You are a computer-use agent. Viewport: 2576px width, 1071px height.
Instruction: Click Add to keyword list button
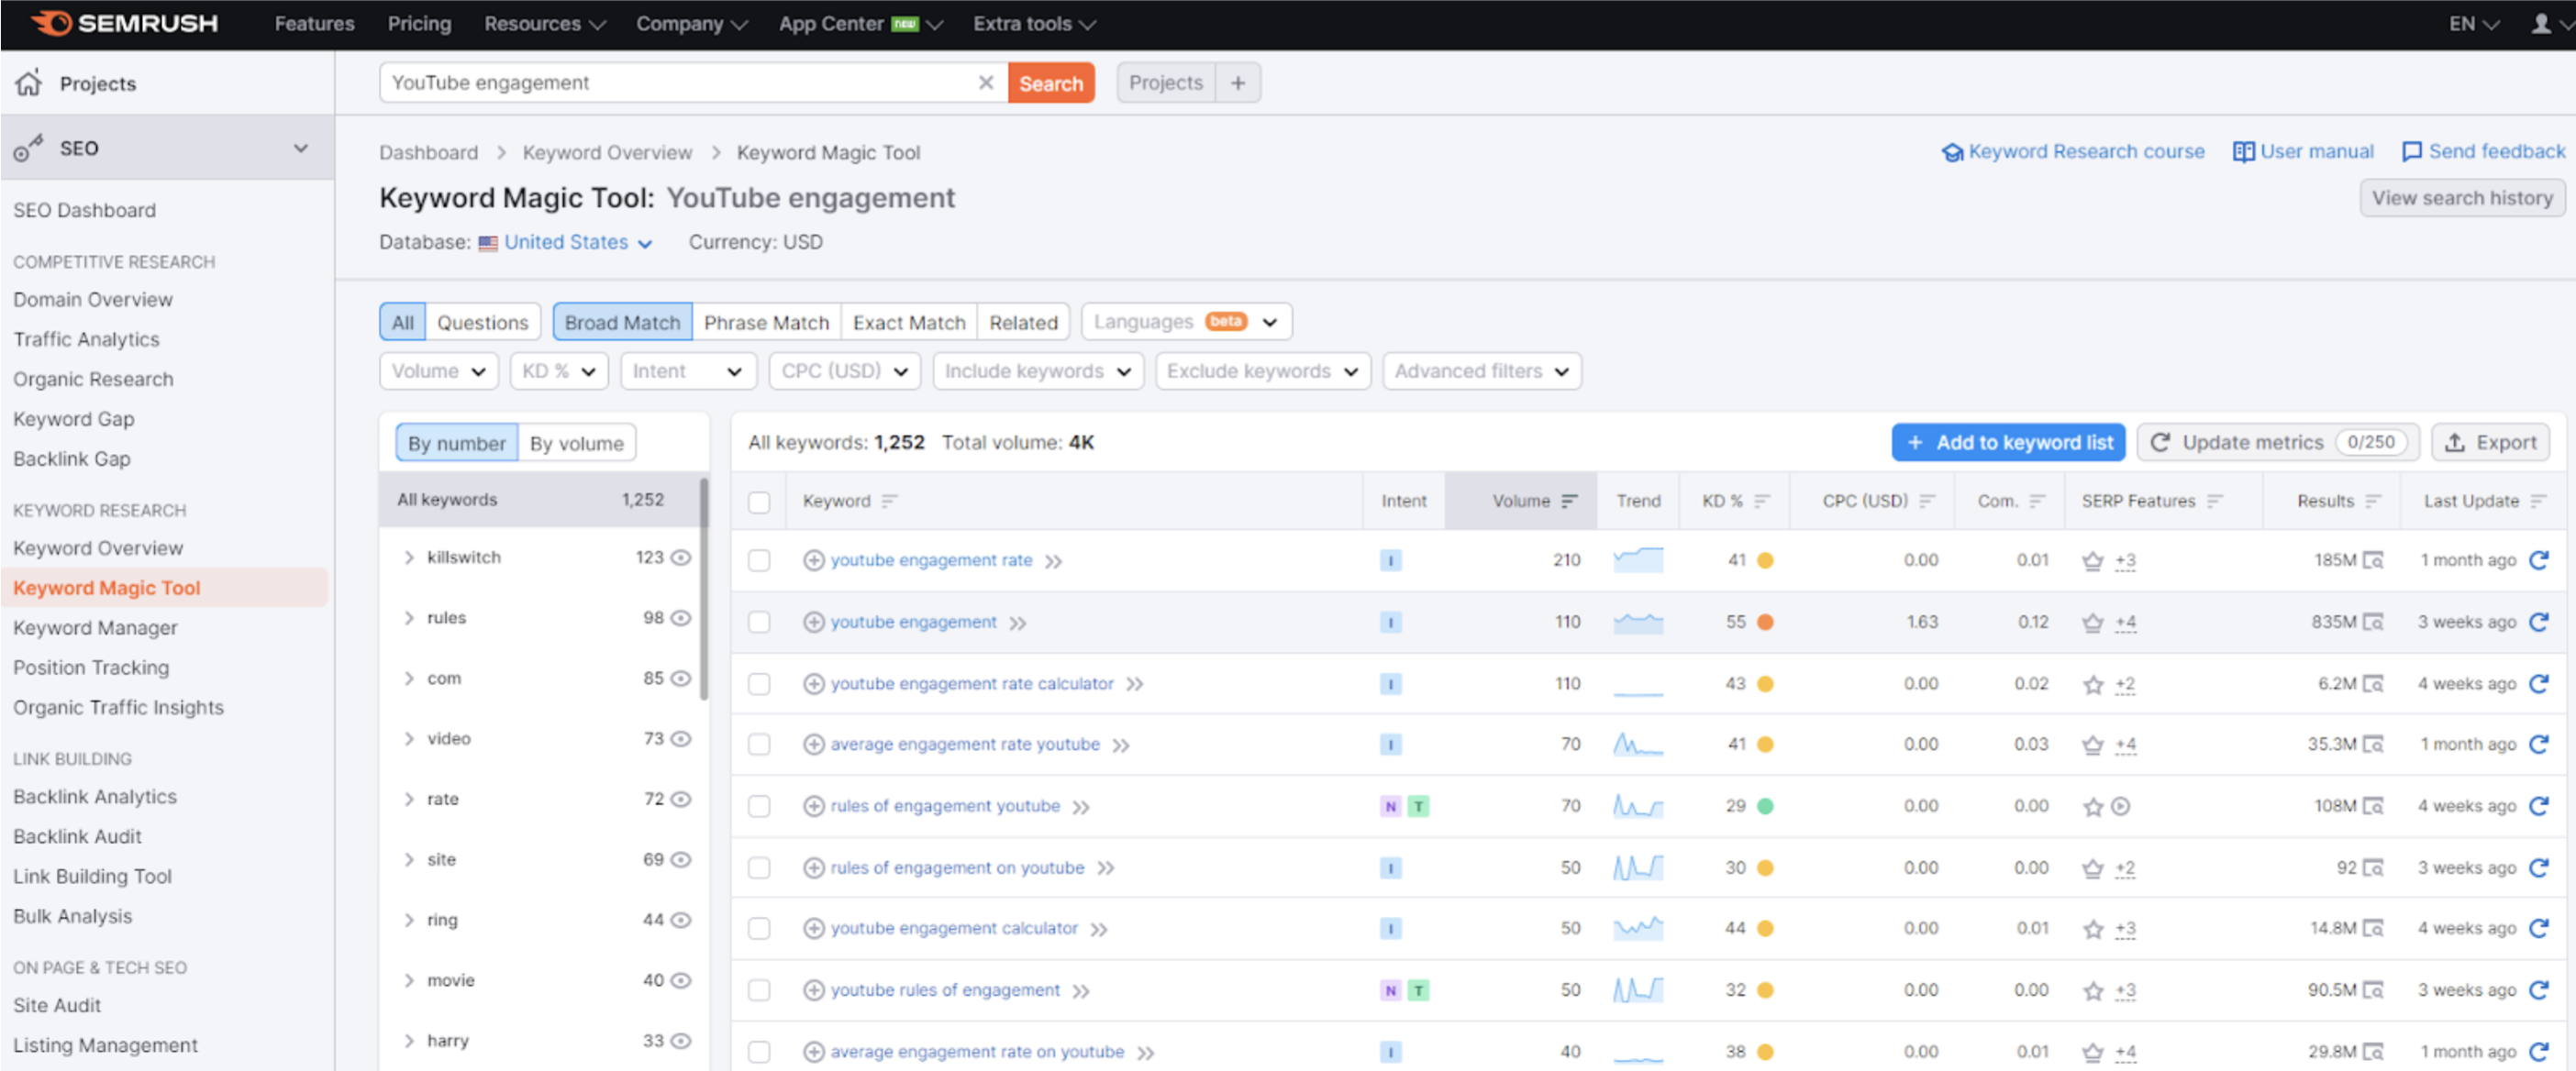[x=2009, y=442]
